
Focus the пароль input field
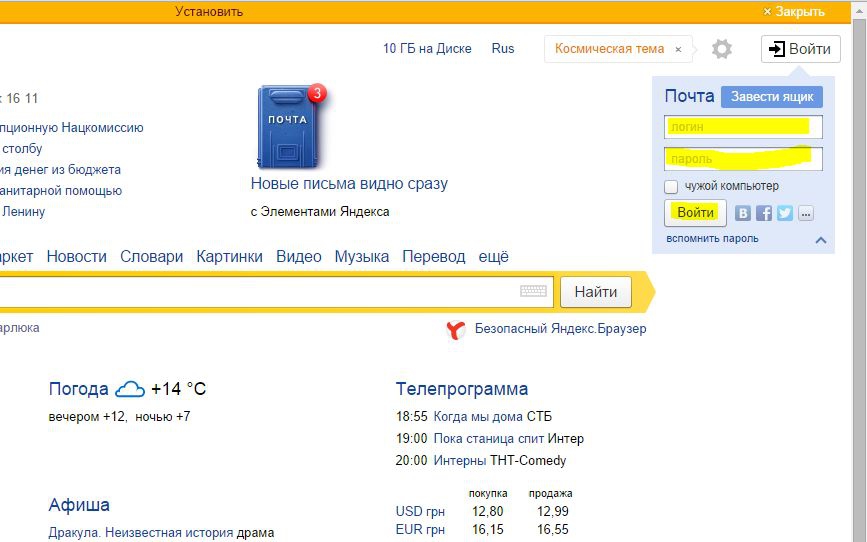(x=743, y=159)
